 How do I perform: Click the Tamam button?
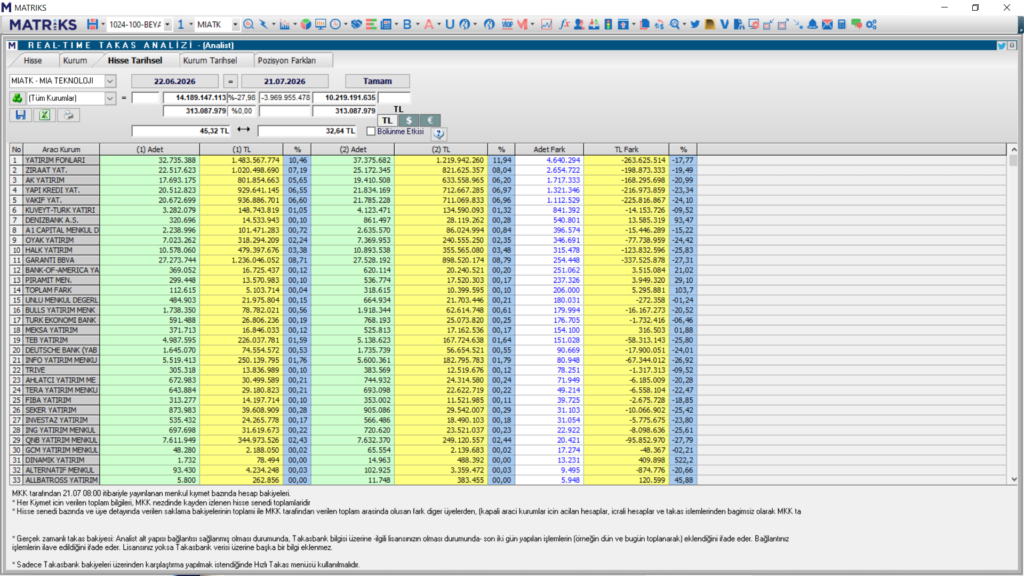pyautogui.click(x=377, y=81)
